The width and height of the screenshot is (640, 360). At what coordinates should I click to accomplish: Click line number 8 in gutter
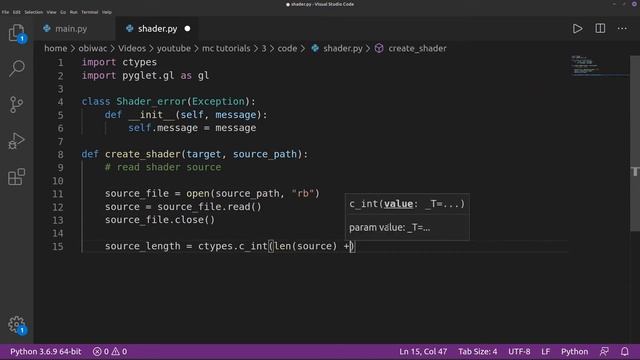tap(60, 155)
